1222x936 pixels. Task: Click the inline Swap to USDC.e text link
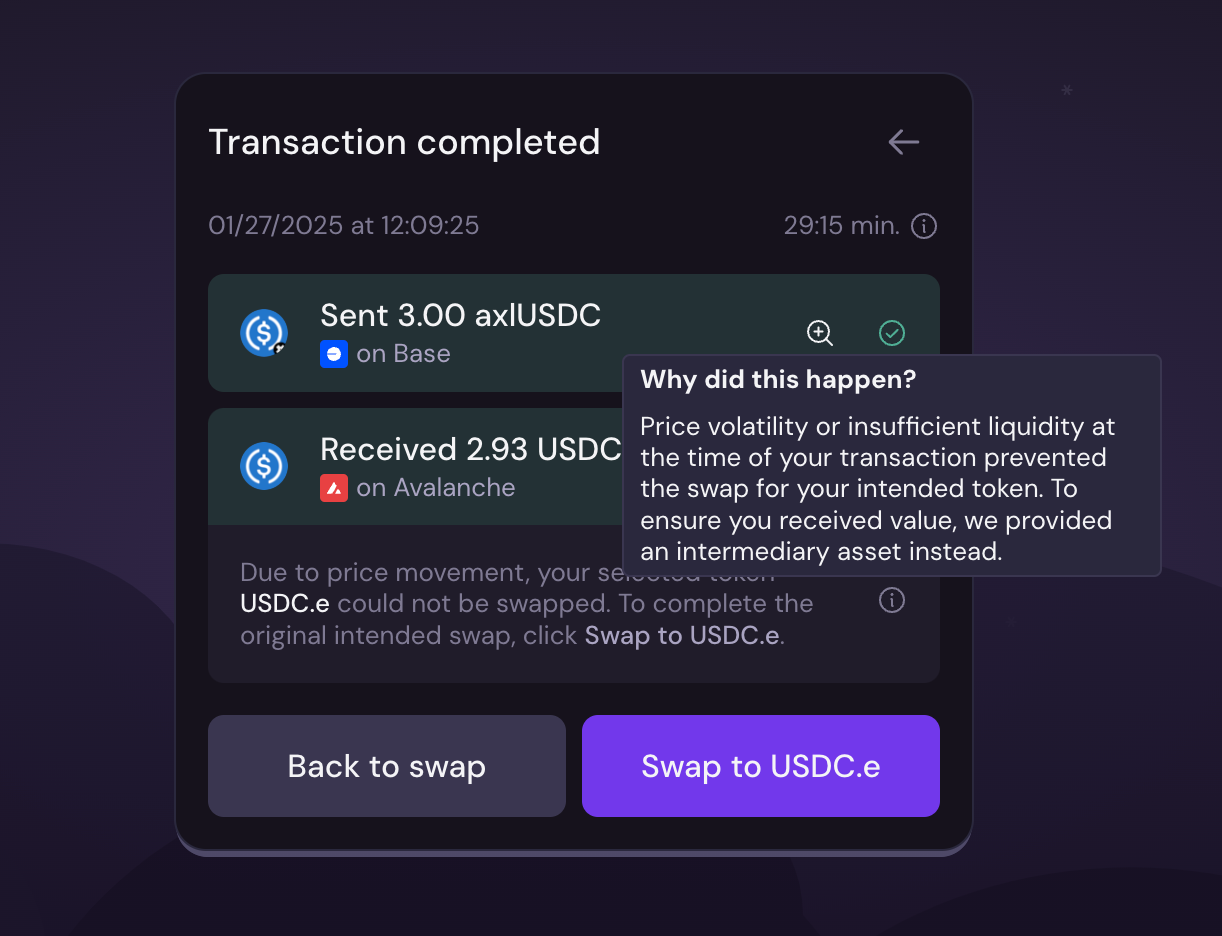(681, 636)
